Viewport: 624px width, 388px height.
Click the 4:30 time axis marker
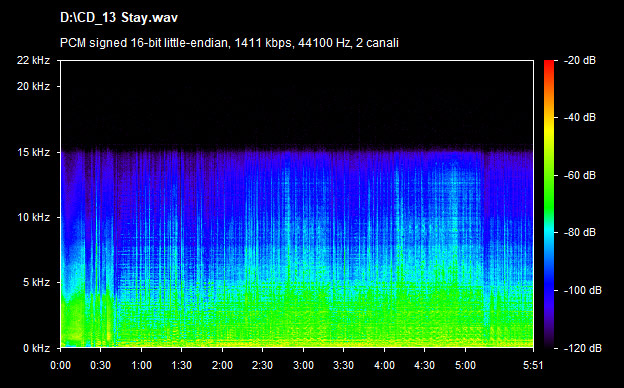(x=425, y=365)
